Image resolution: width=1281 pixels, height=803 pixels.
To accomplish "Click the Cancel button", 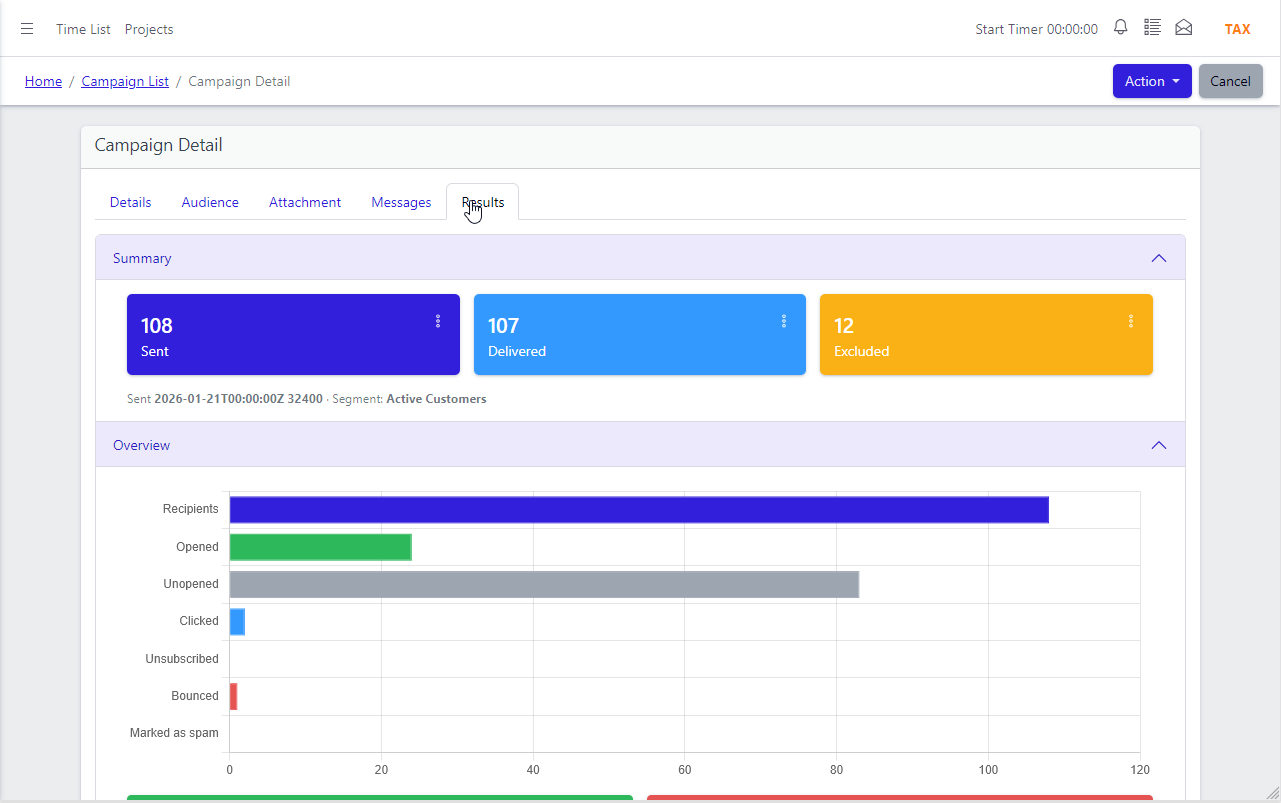I will [x=1231, y=81].
